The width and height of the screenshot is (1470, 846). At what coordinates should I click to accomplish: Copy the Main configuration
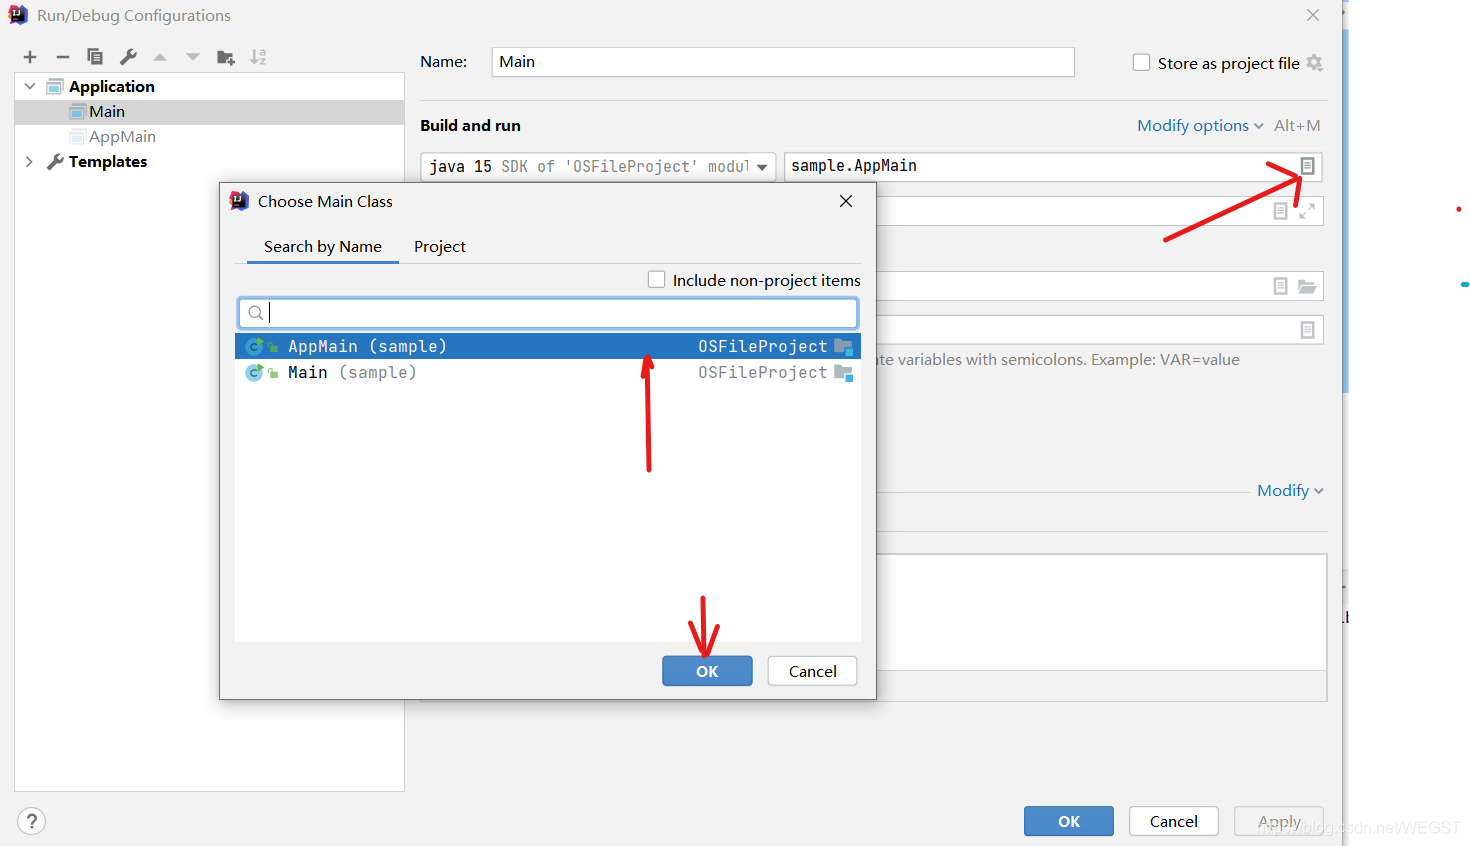tap(95, 57)
